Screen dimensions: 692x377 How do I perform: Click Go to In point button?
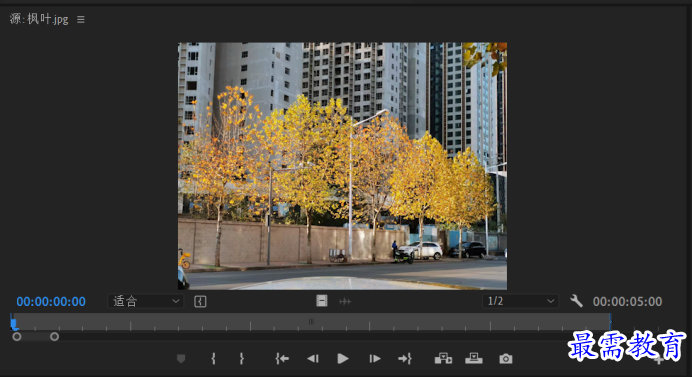click(282, 358)
